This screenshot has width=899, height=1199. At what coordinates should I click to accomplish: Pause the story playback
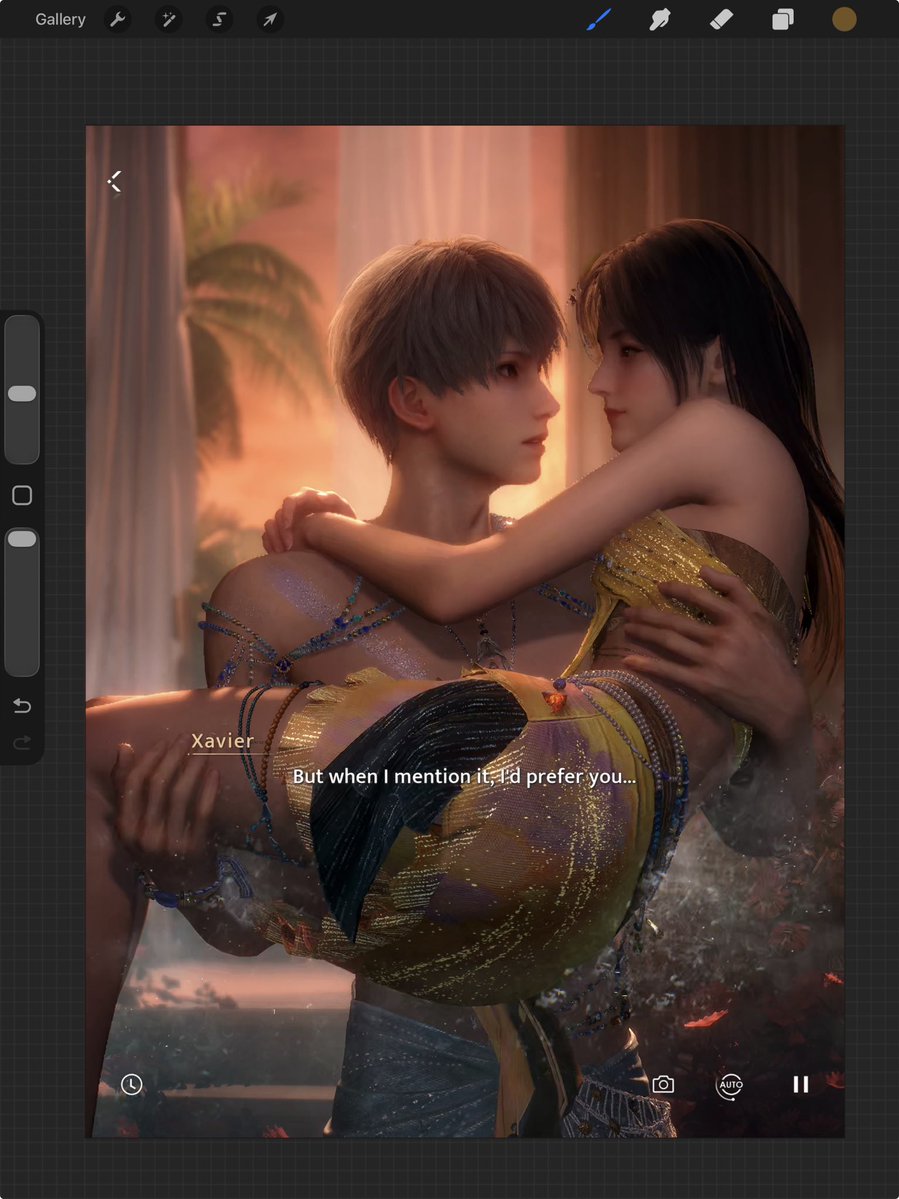(800, 1084)
